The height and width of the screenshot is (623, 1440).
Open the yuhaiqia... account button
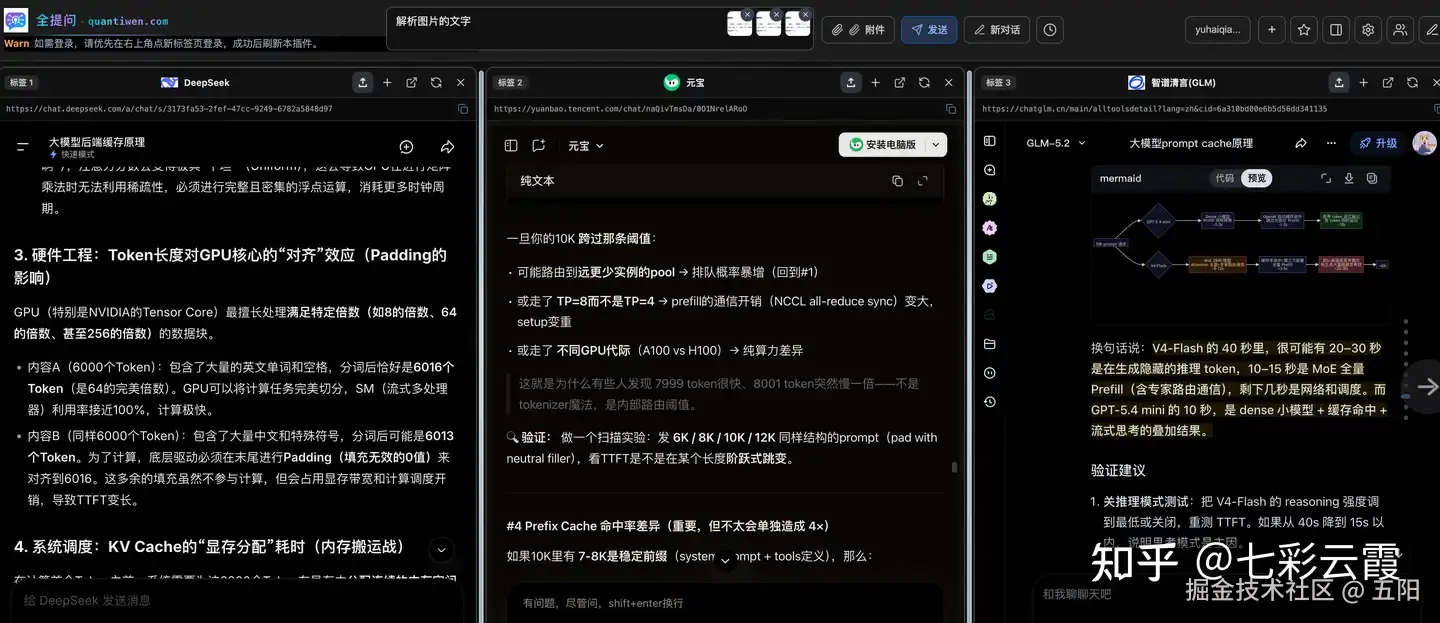1217,30
